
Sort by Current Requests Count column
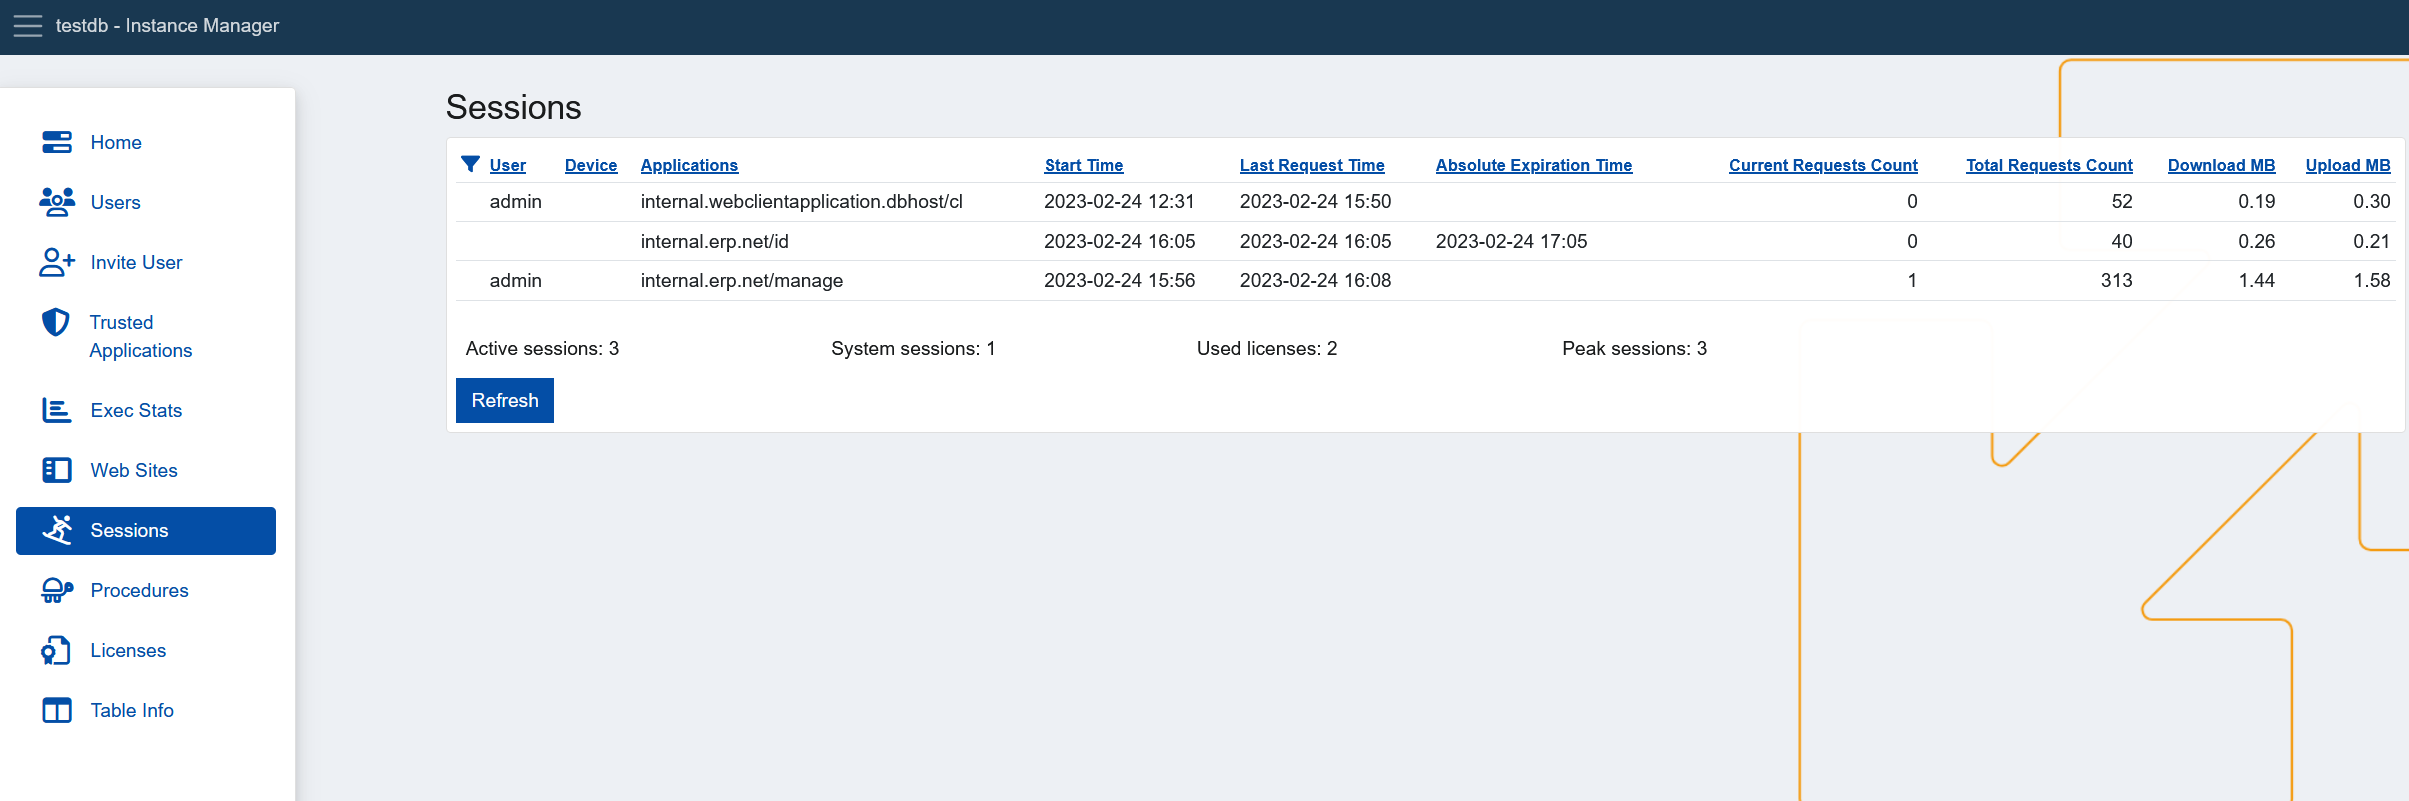[x=1823, y=165]
